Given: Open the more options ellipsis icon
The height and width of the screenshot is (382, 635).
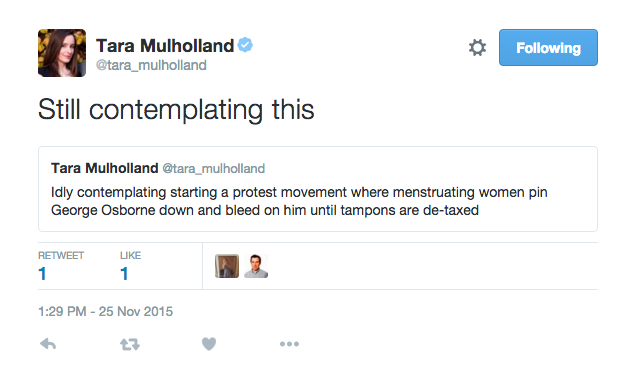Looking at the screenshot, I should tap(289, 344).
